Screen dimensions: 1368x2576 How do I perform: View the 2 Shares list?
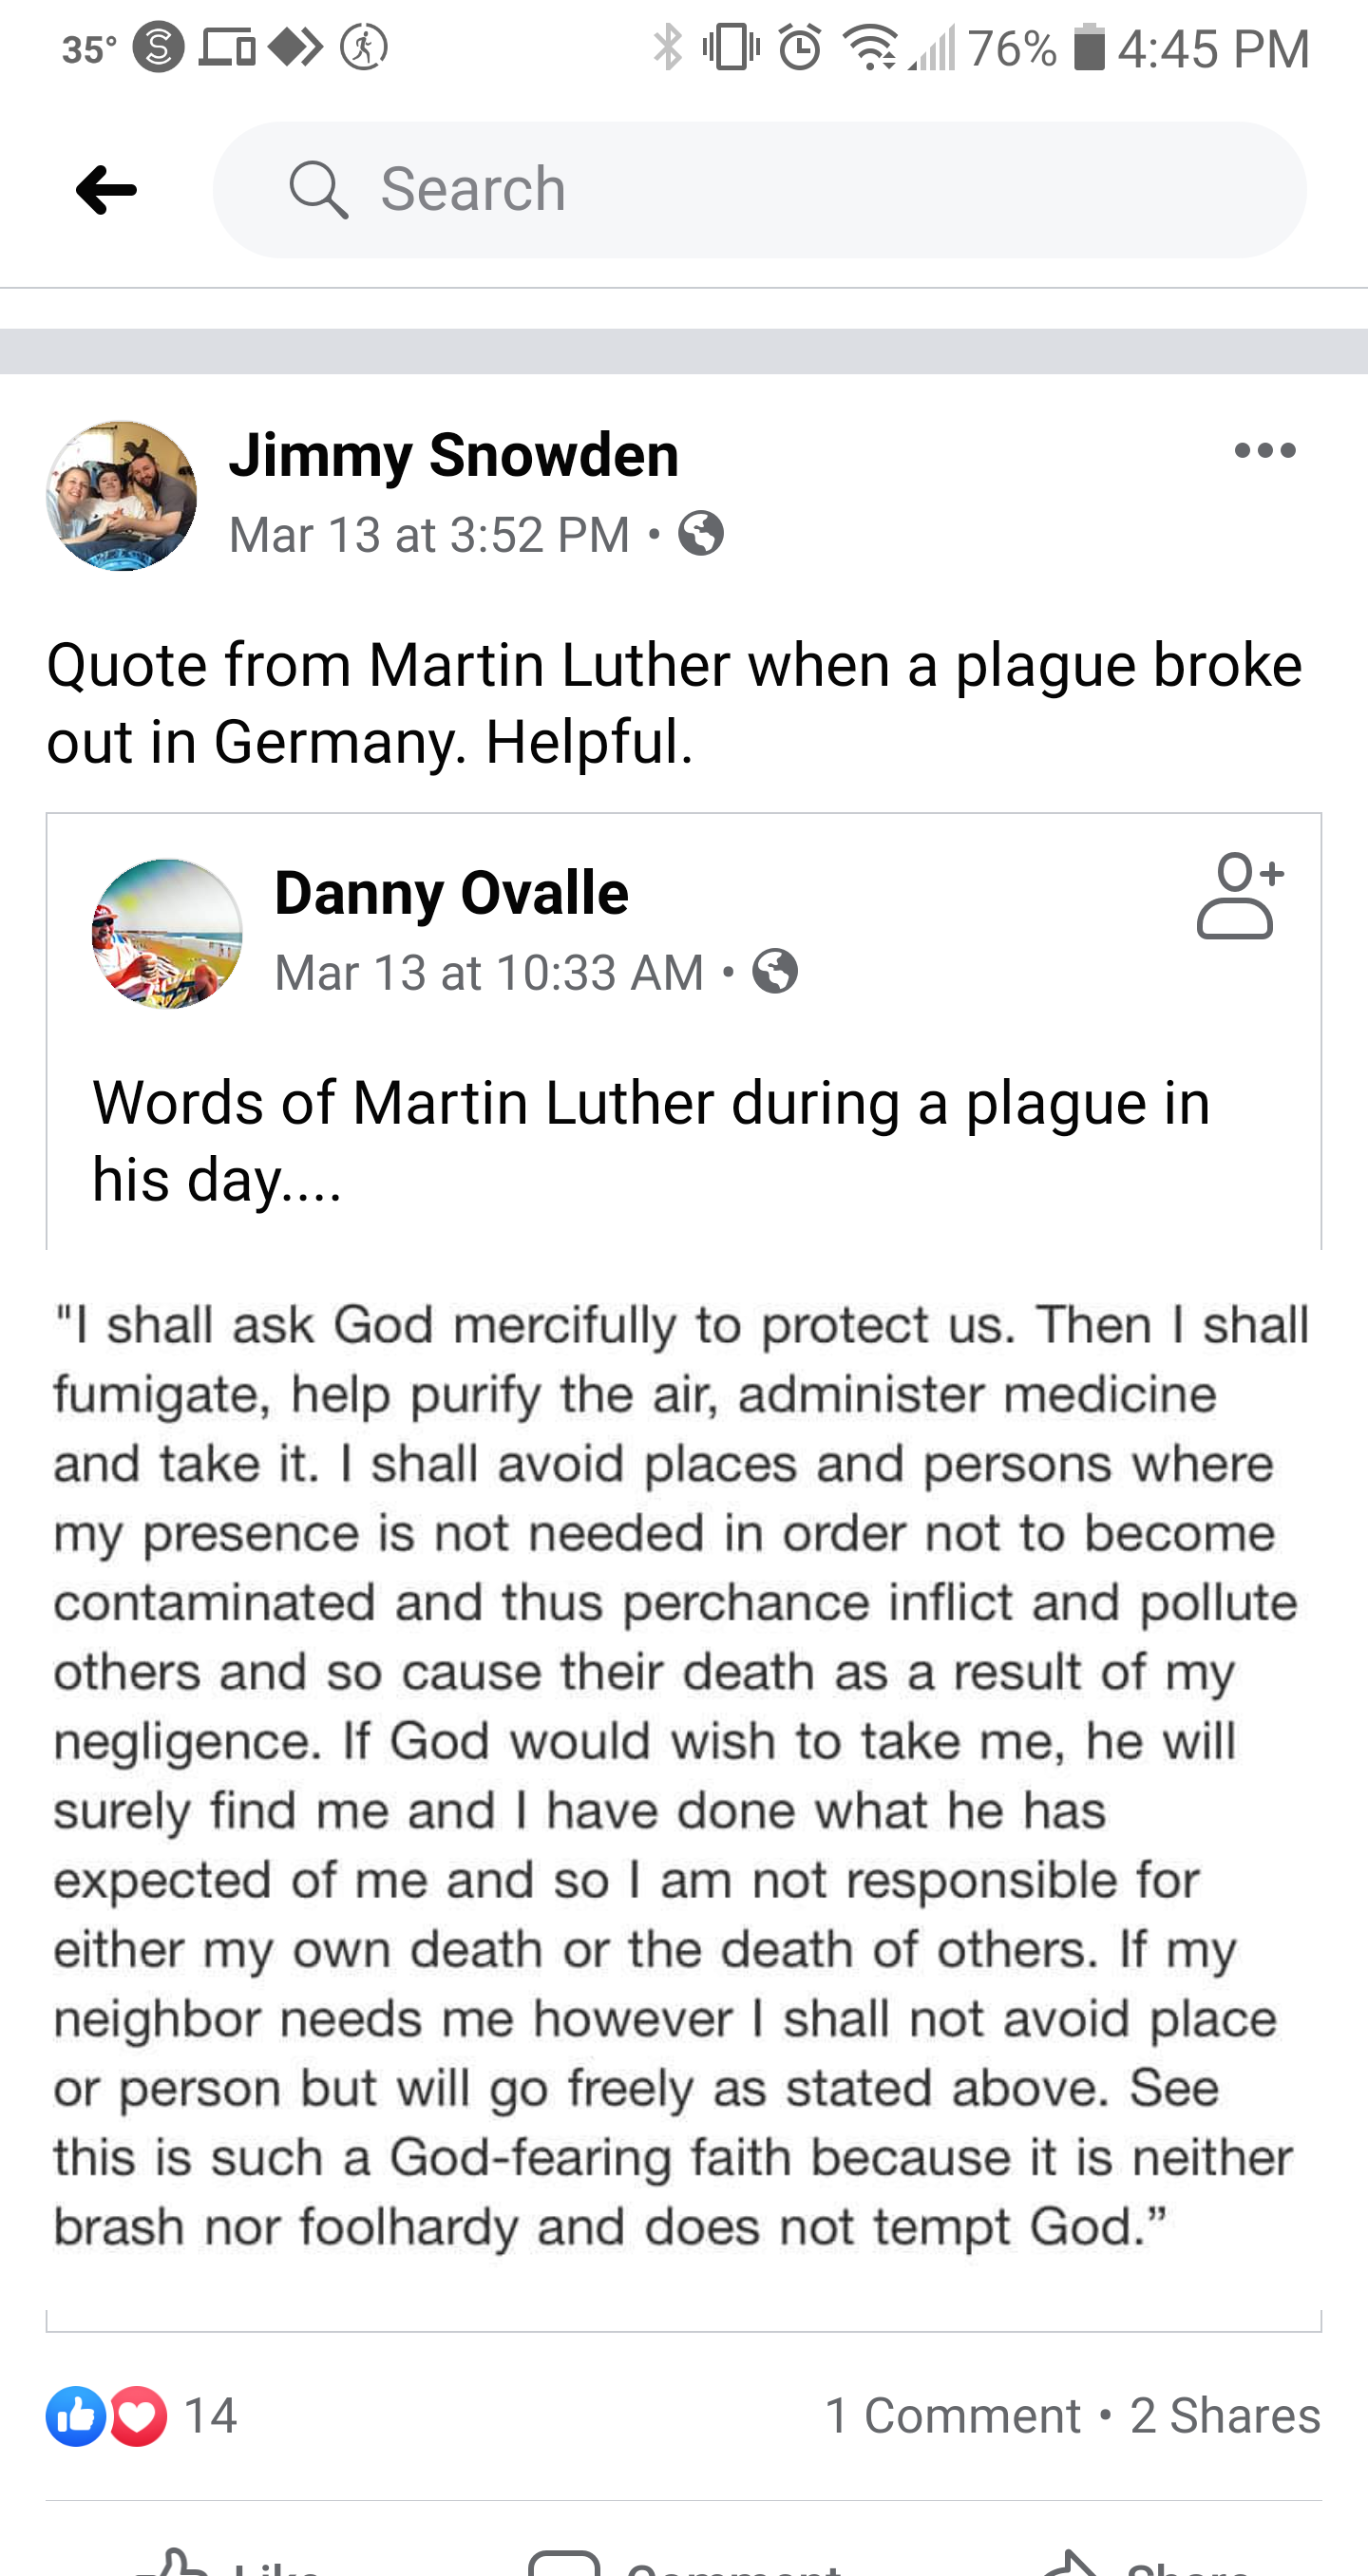1225,2416
